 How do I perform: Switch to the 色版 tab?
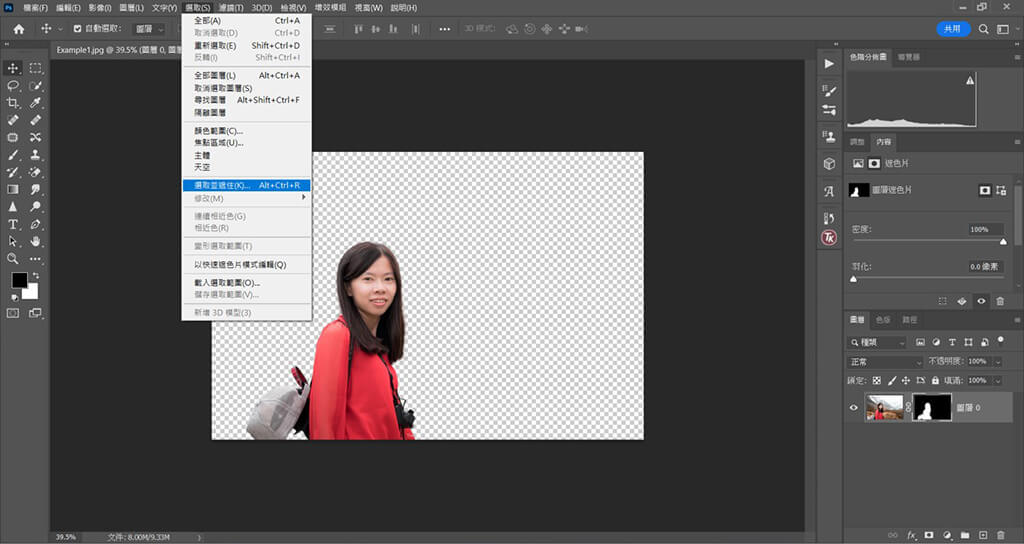pyautogui.click(x=883, y=320)
